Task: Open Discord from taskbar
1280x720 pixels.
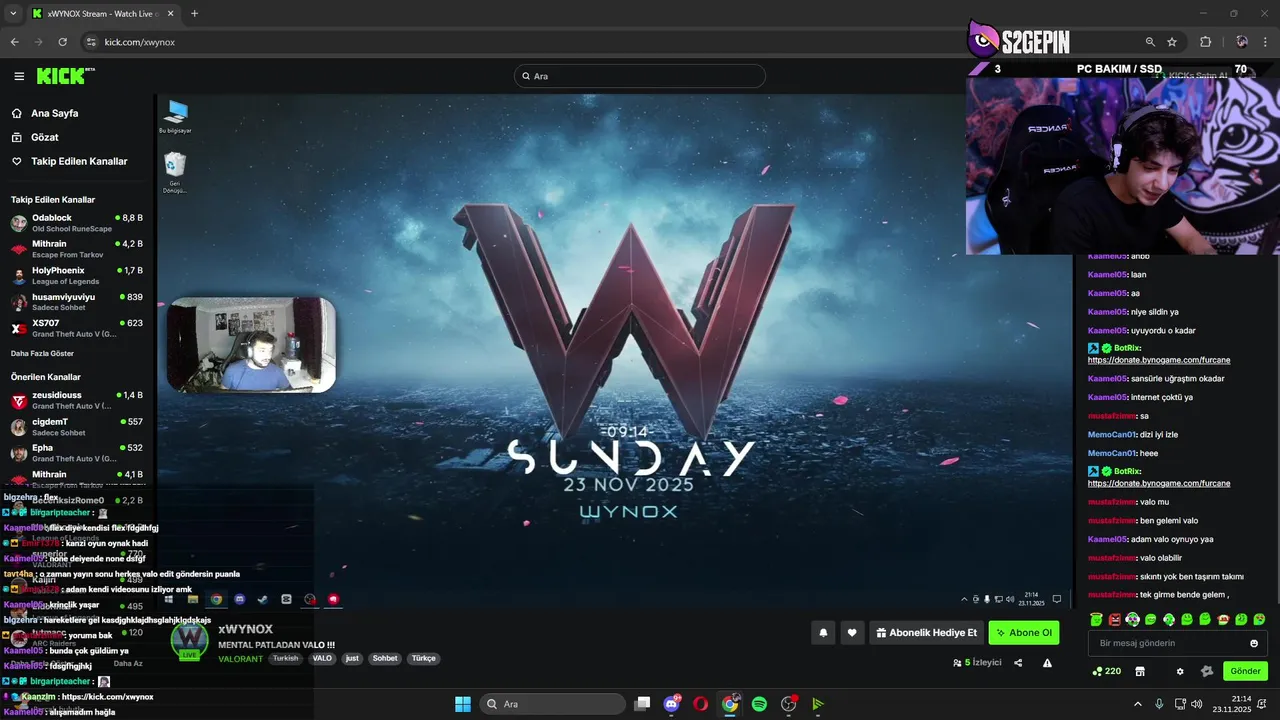Action: point(672,704)
